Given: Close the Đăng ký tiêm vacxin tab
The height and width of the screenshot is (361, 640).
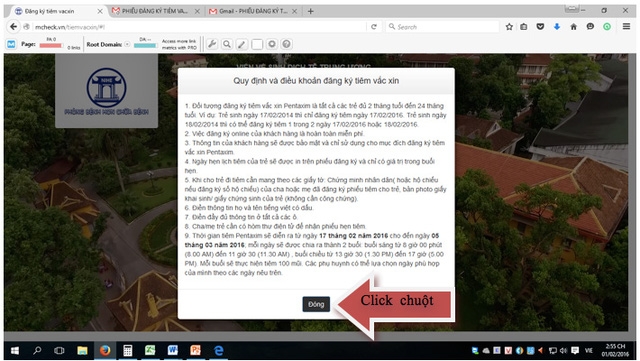Looking at the screenshot, I should point(100,11).
